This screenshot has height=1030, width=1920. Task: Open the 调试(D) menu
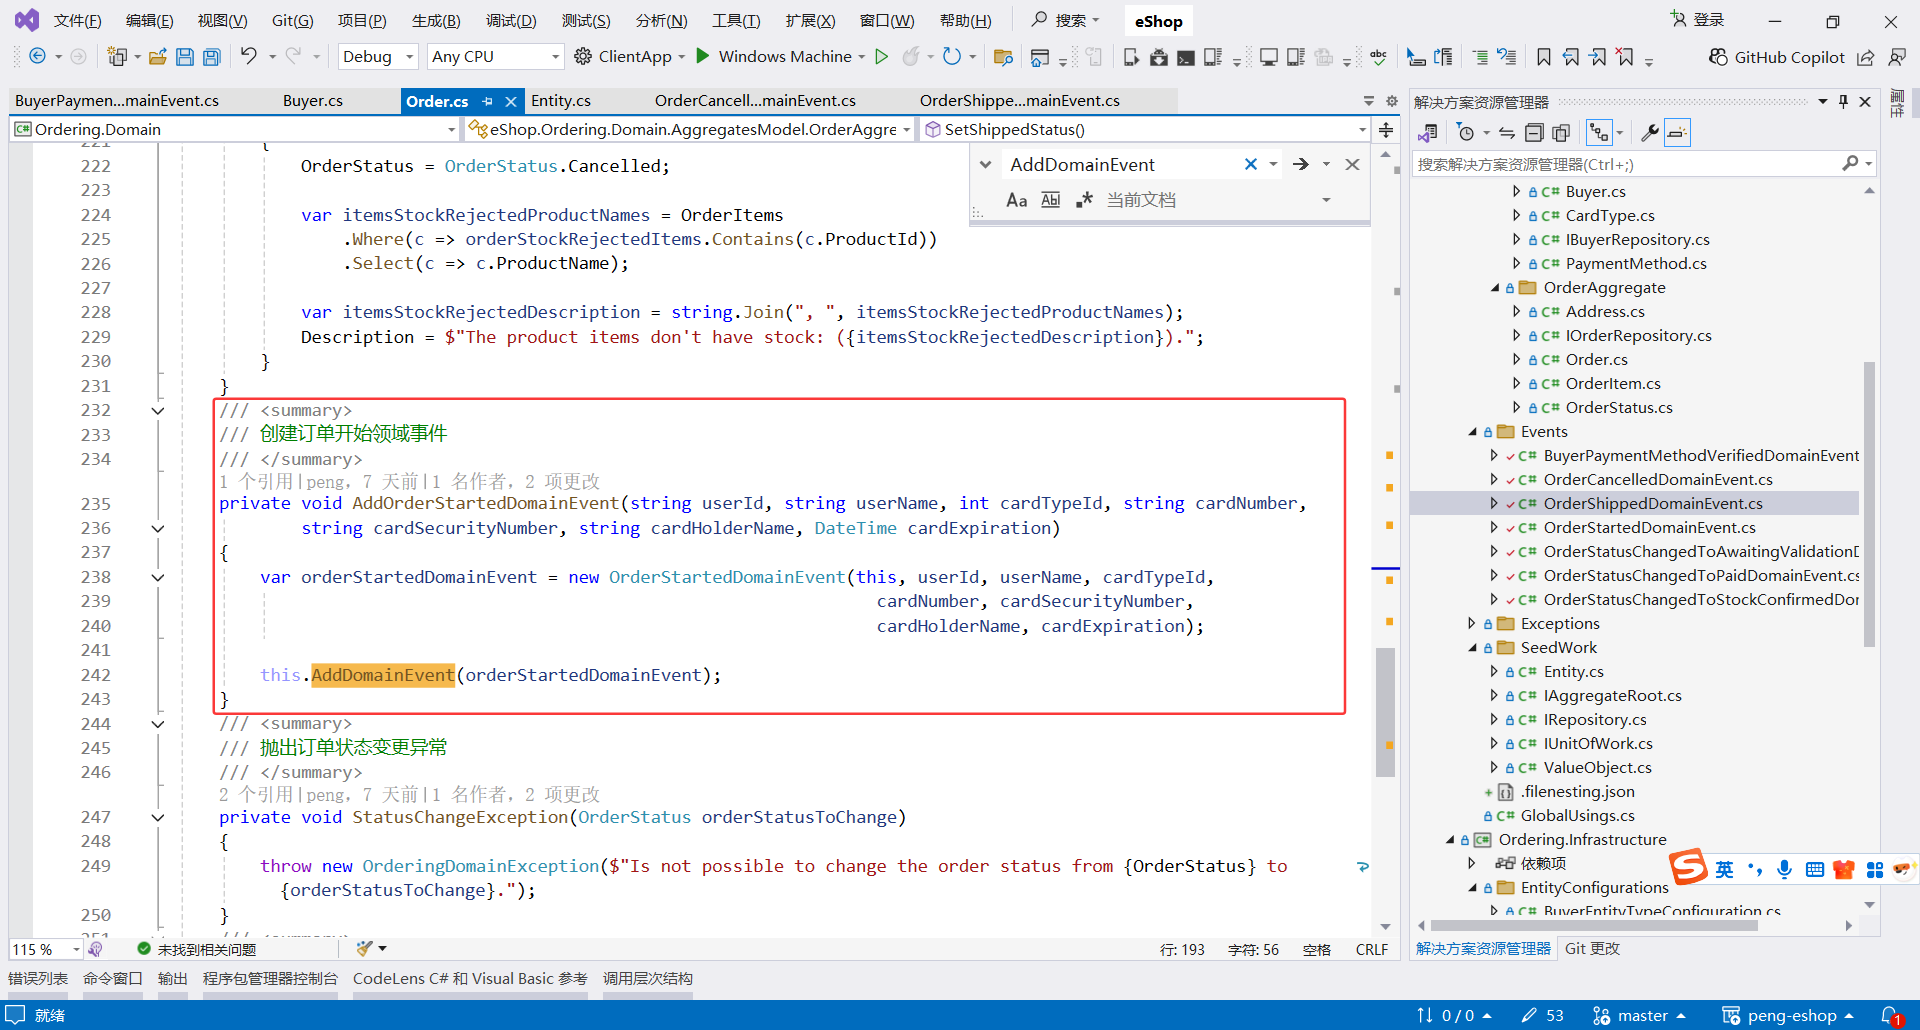pos(511,21)
